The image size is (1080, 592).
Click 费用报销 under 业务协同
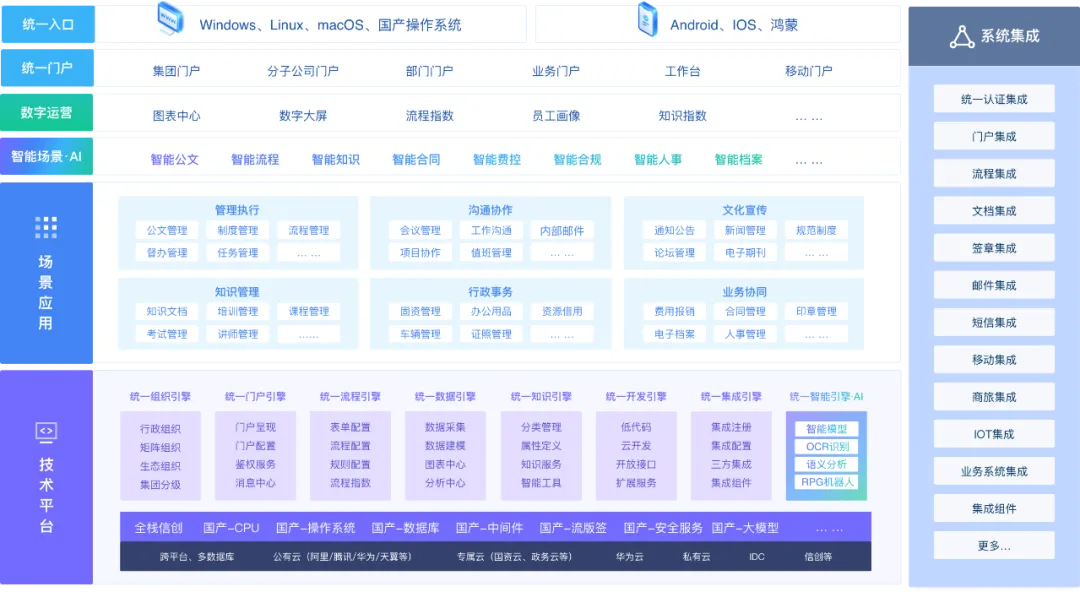tap(674, 311)
